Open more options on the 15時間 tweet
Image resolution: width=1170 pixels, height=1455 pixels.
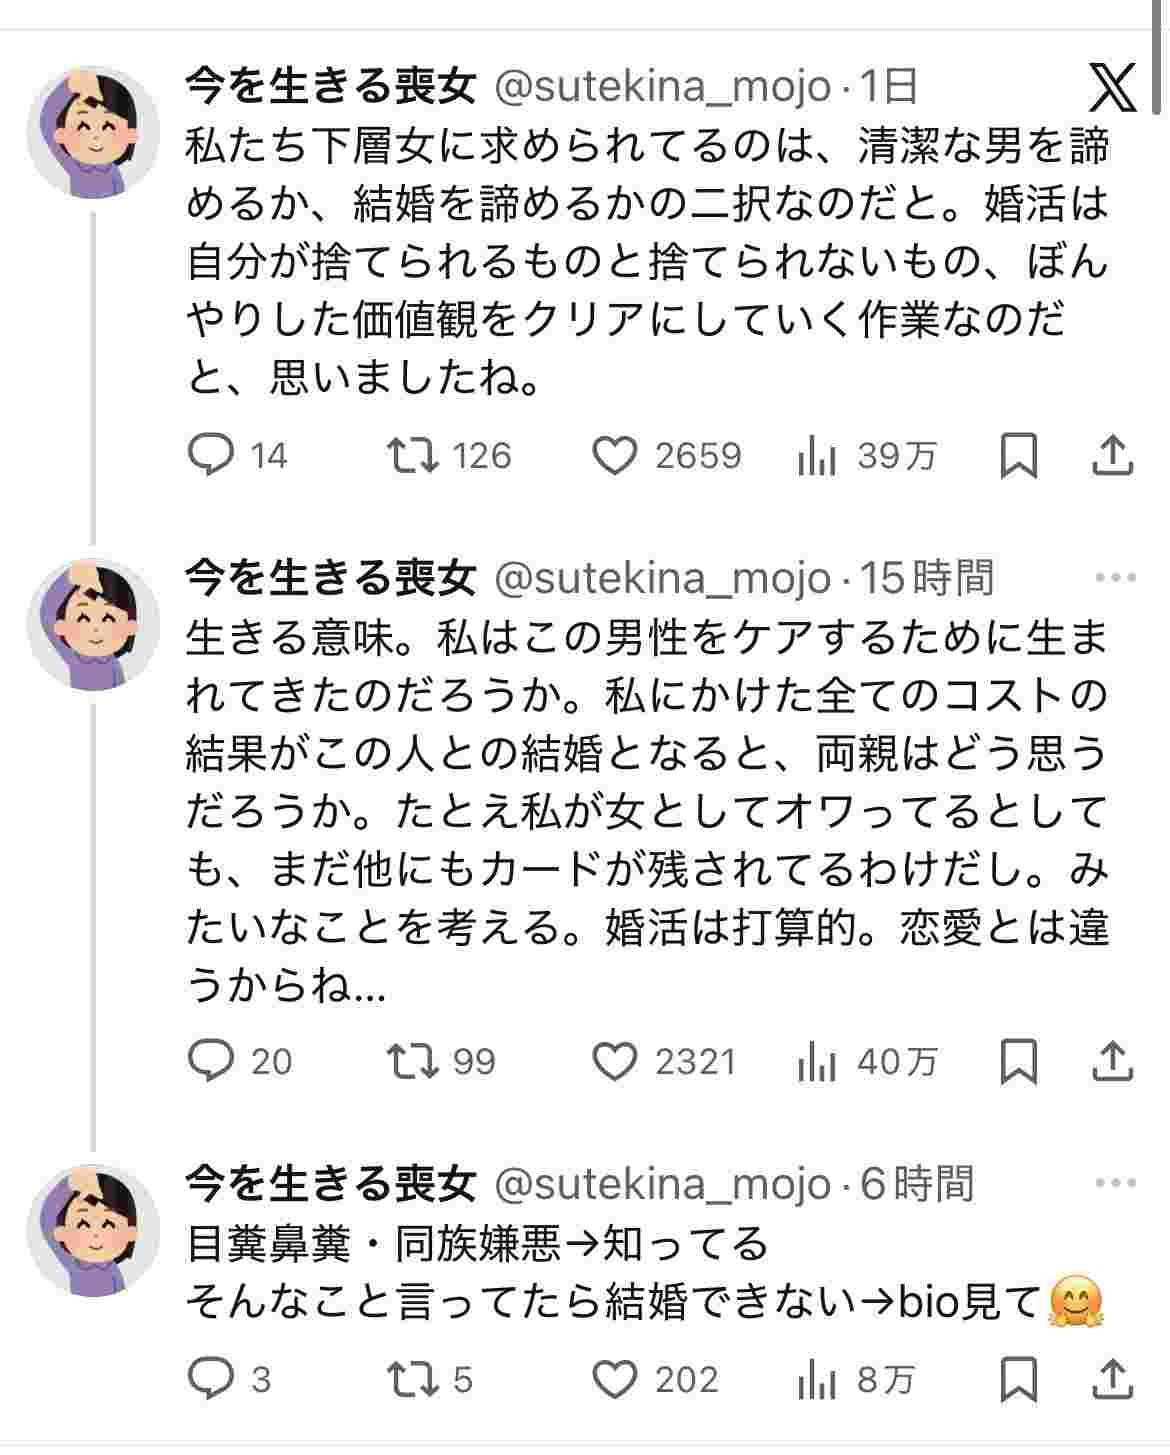point(1115,578)
